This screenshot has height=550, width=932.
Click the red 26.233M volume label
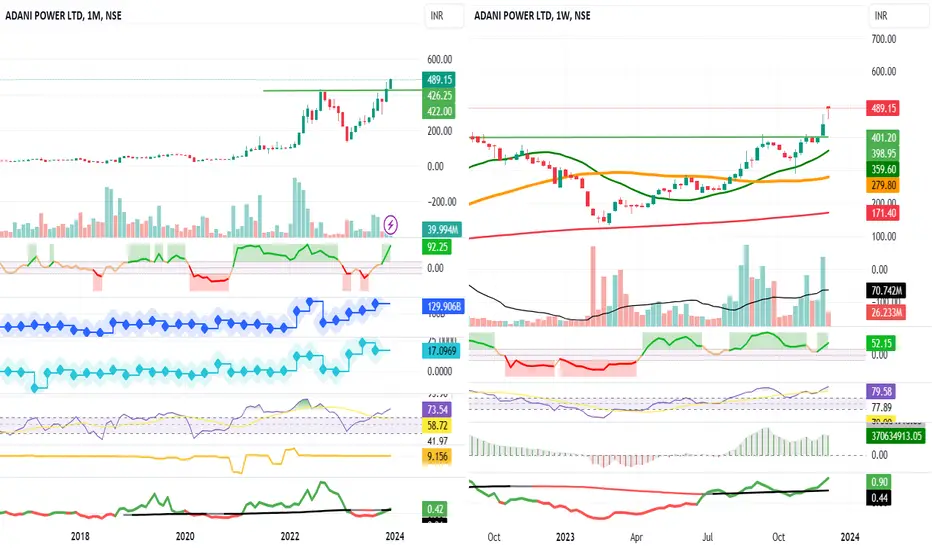tap(886, 312)
